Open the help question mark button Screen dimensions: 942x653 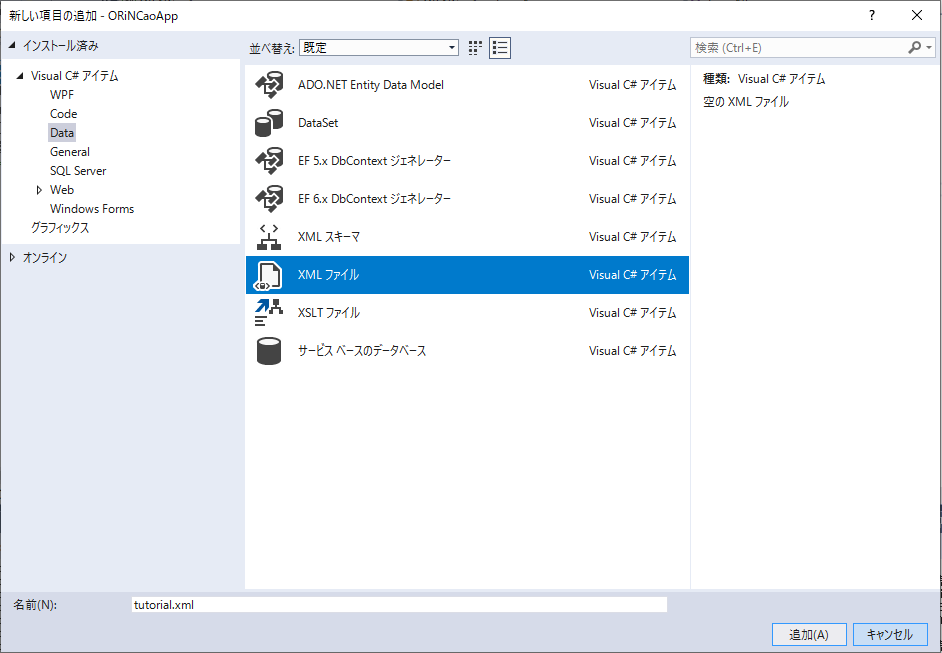pyautogui.click(x=872, y=16)
